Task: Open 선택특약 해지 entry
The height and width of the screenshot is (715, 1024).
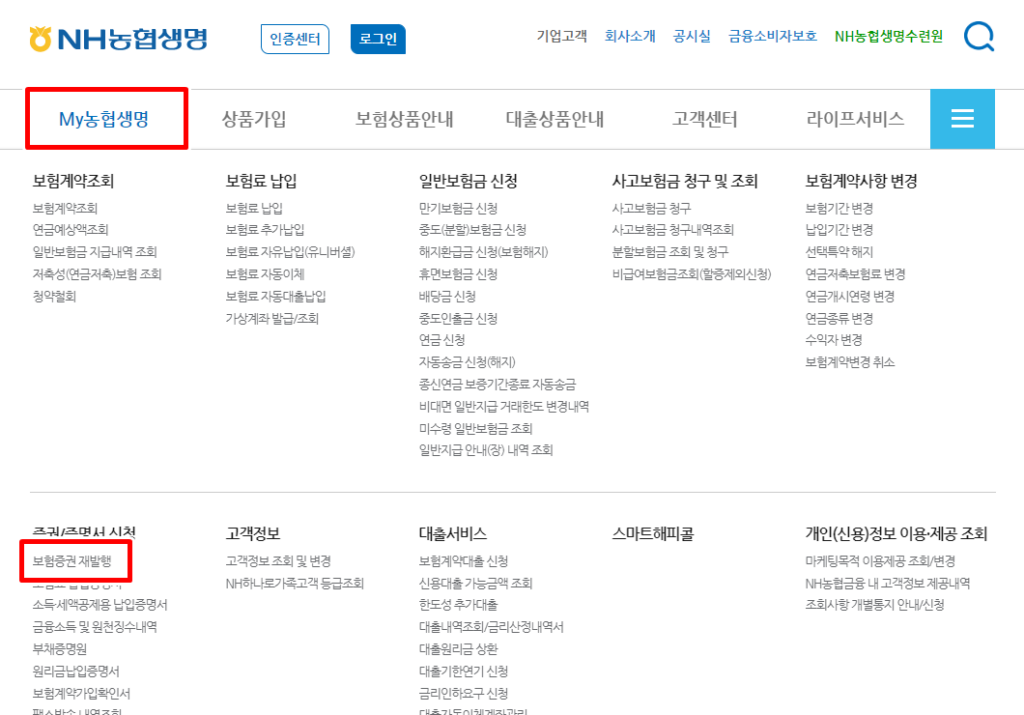Action: [839, 252]
